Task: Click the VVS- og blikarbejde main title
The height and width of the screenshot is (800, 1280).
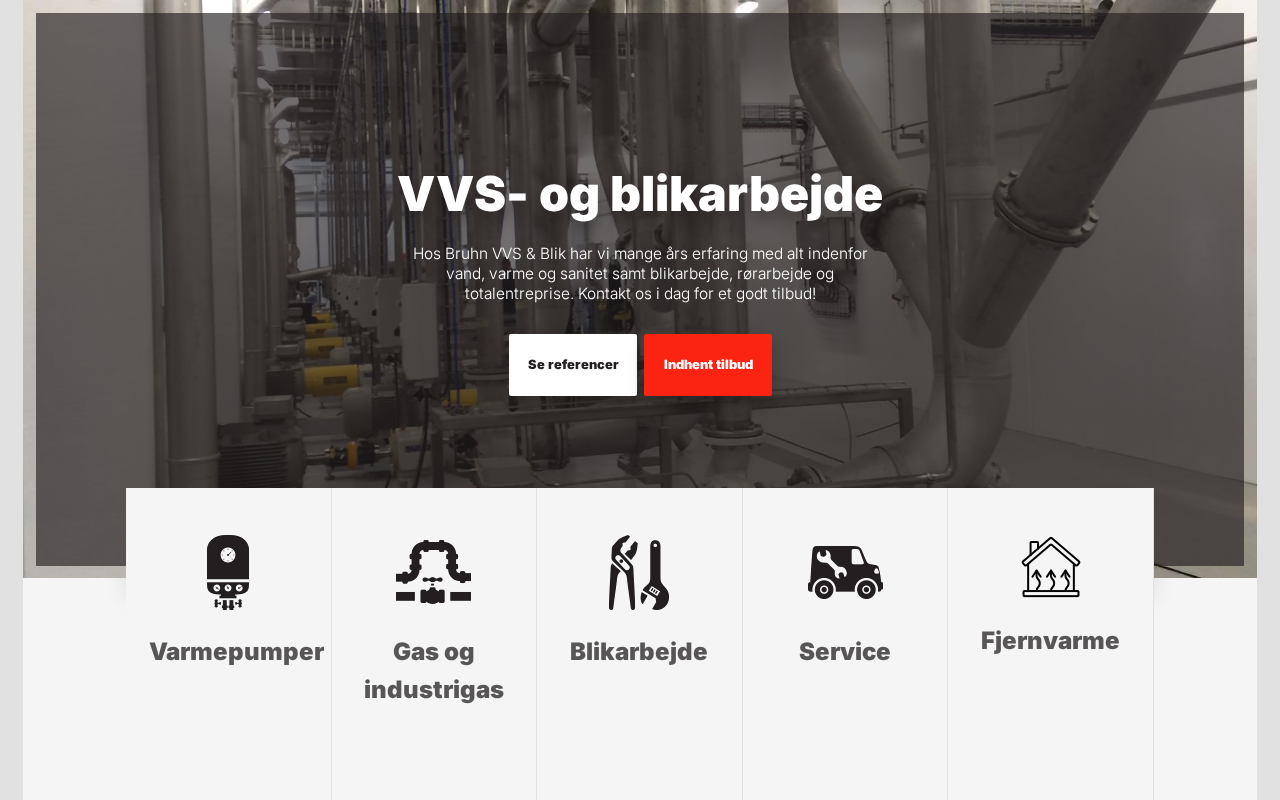Action: [x=640, y=194]
